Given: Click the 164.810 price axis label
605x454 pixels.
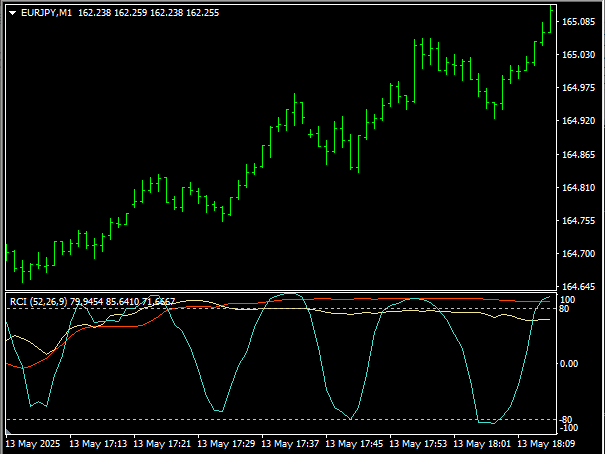Looking at the screenshot, I should pos(578,187).
